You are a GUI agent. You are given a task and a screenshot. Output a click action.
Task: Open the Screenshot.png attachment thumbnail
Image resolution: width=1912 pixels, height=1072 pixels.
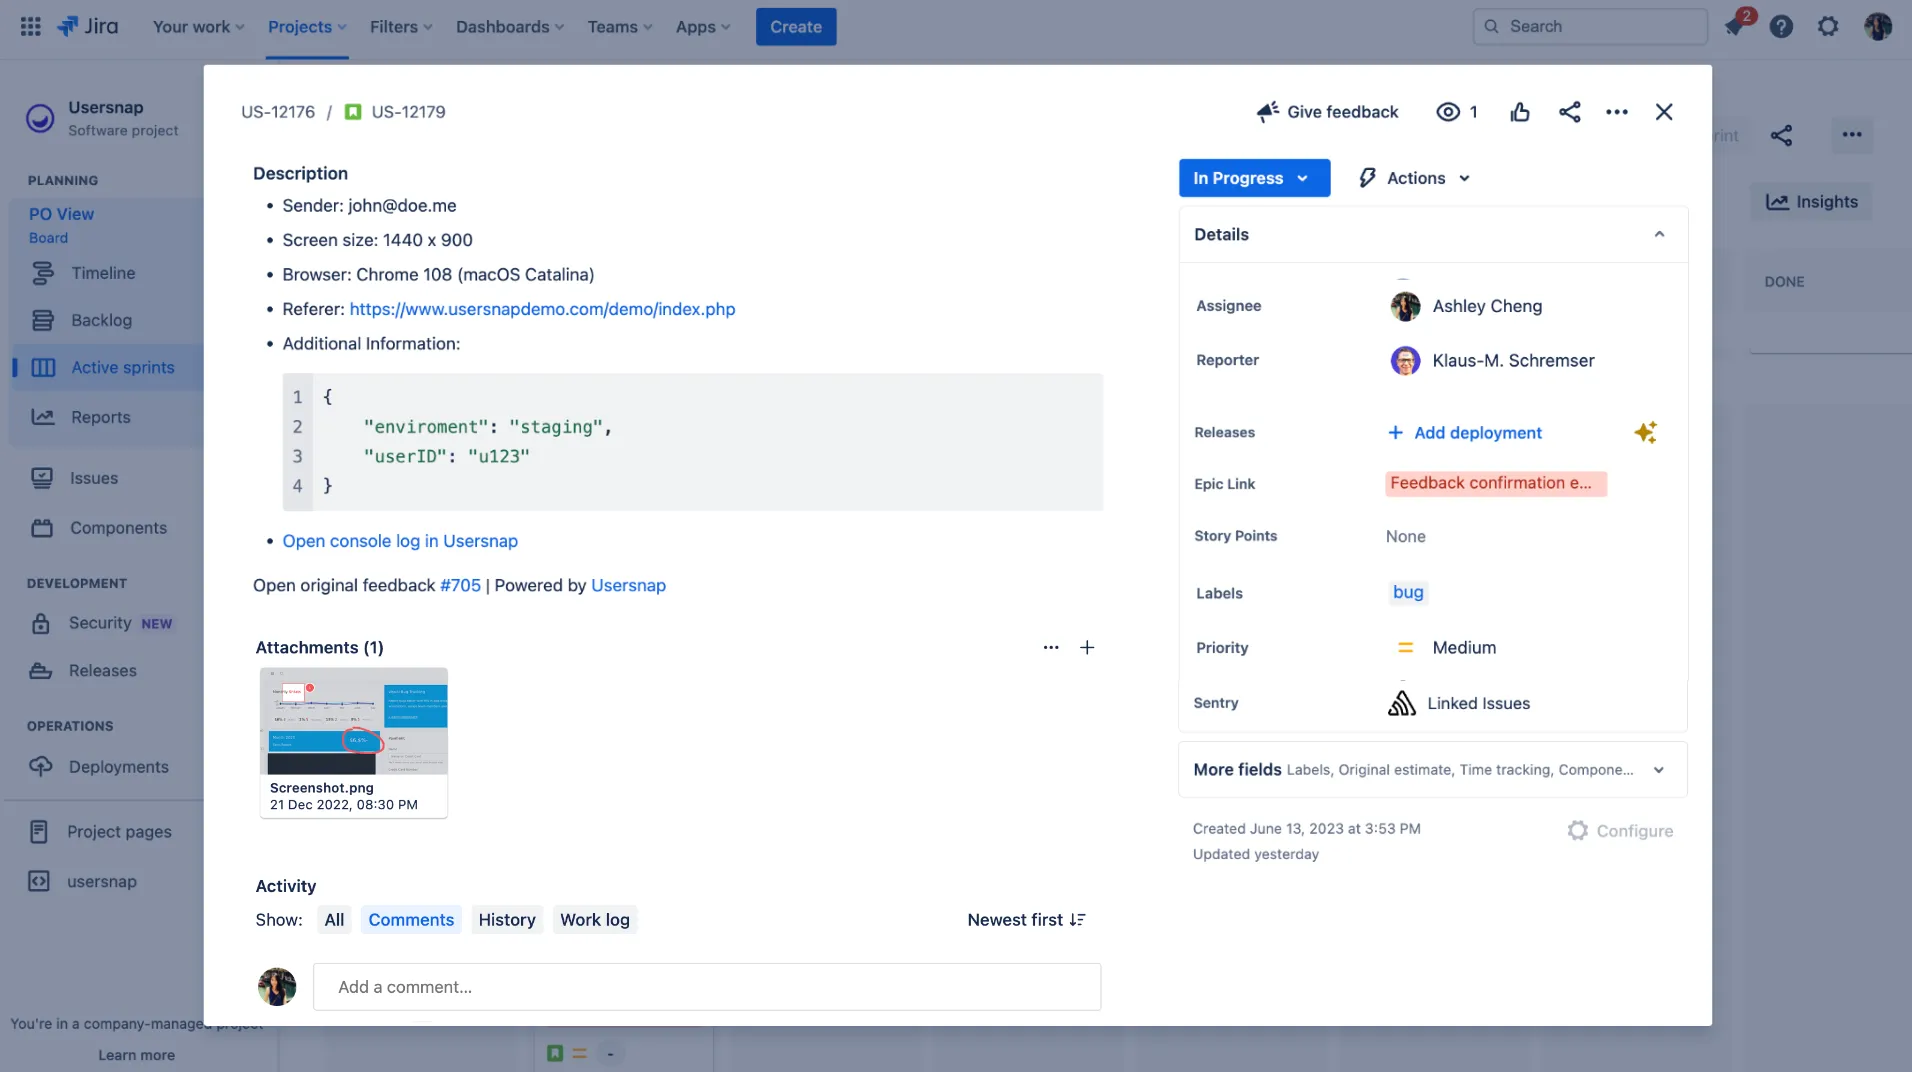click(x=353, y=720)
